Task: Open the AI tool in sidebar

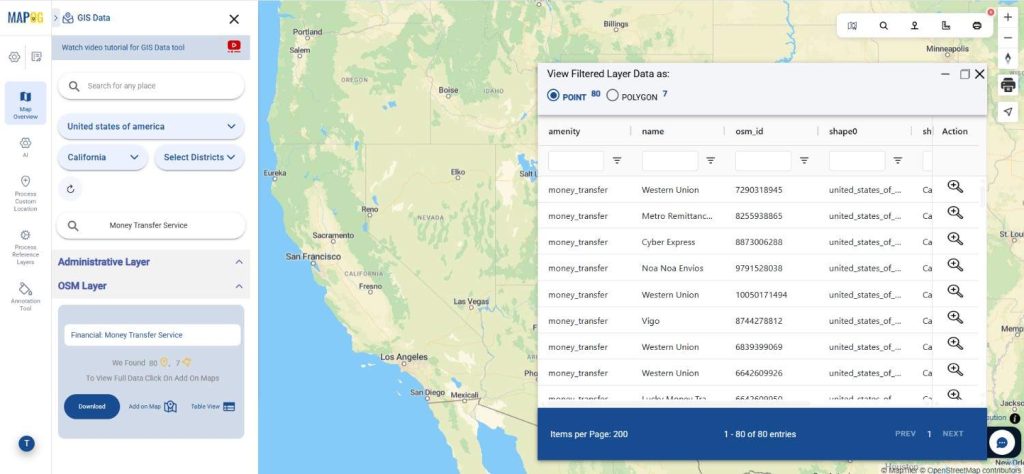Action: [25, 147]
